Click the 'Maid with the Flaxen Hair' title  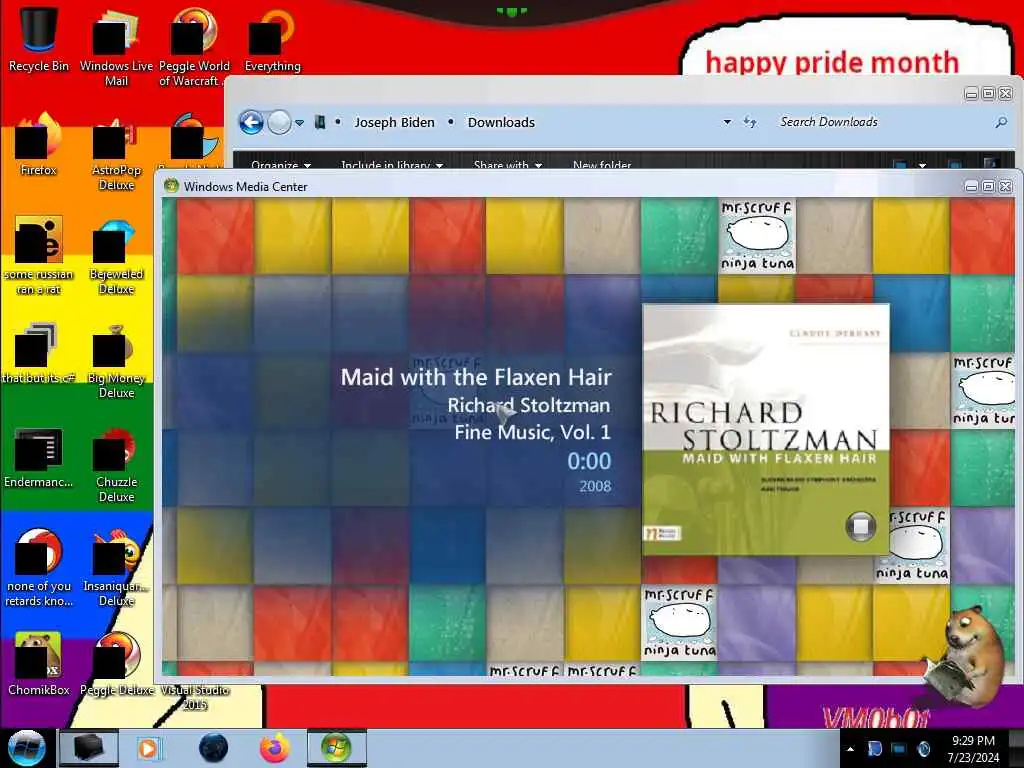tap(476, 377)
